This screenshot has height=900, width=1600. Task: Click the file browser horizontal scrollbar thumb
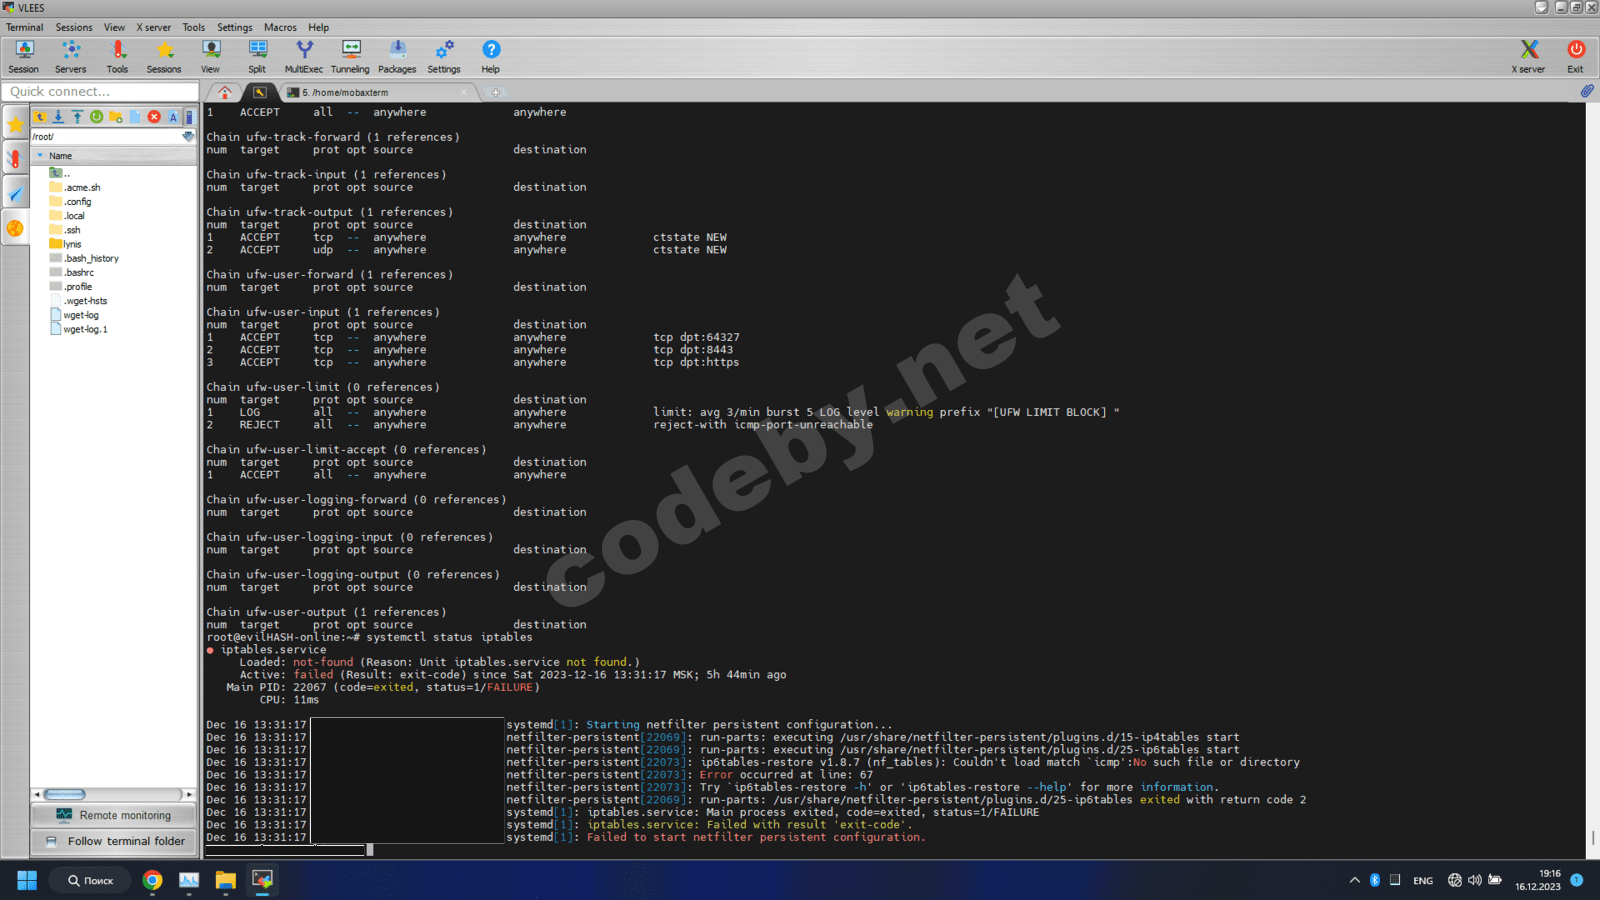point(64,794)
